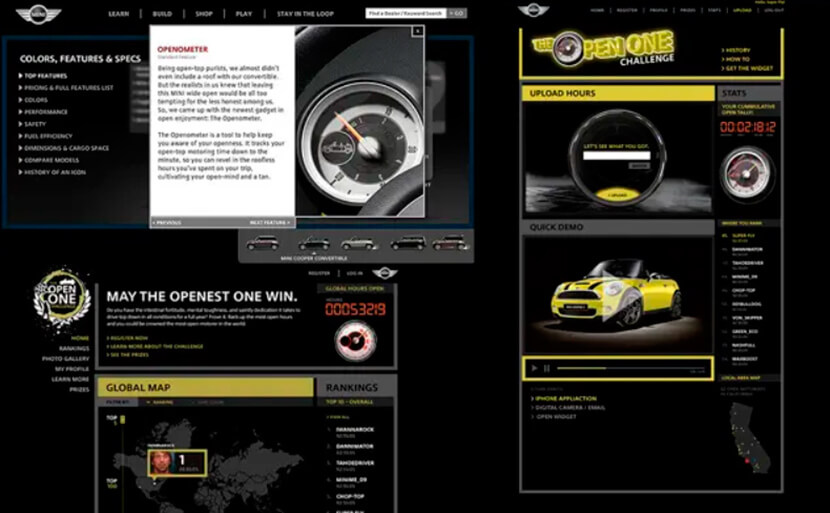Open the Photo Gallery sidebar link
Viewport: 830px width, 513px height.
[66, 359]
